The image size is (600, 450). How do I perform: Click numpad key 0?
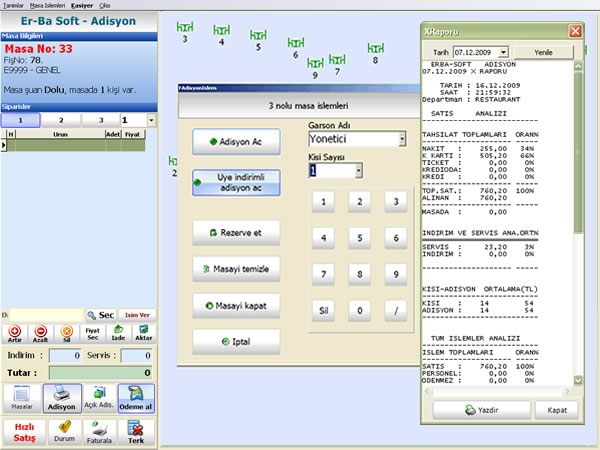(360, 311)
